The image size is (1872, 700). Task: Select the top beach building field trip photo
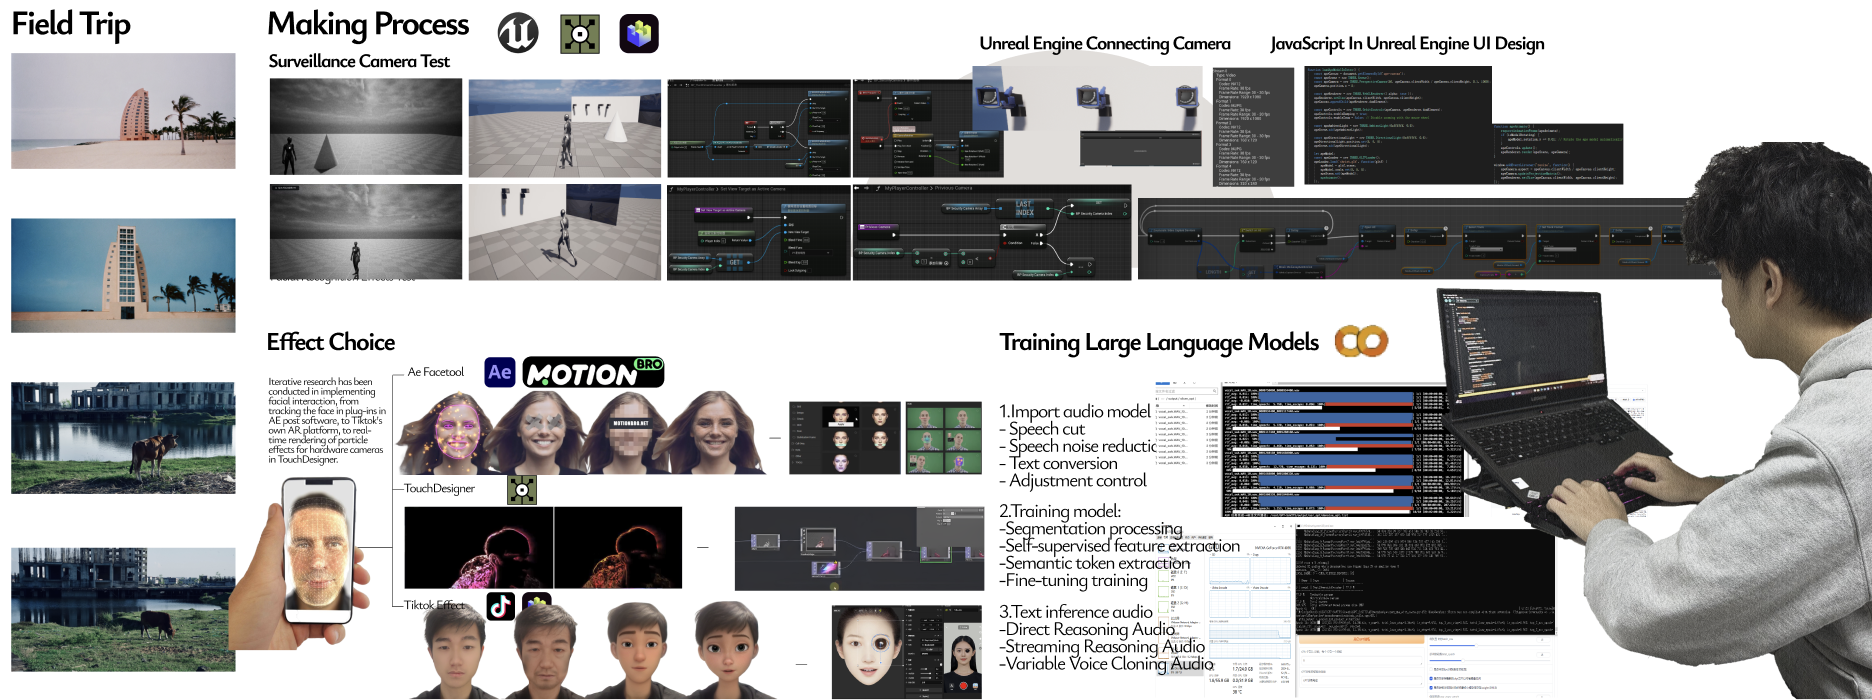[123, 111]
